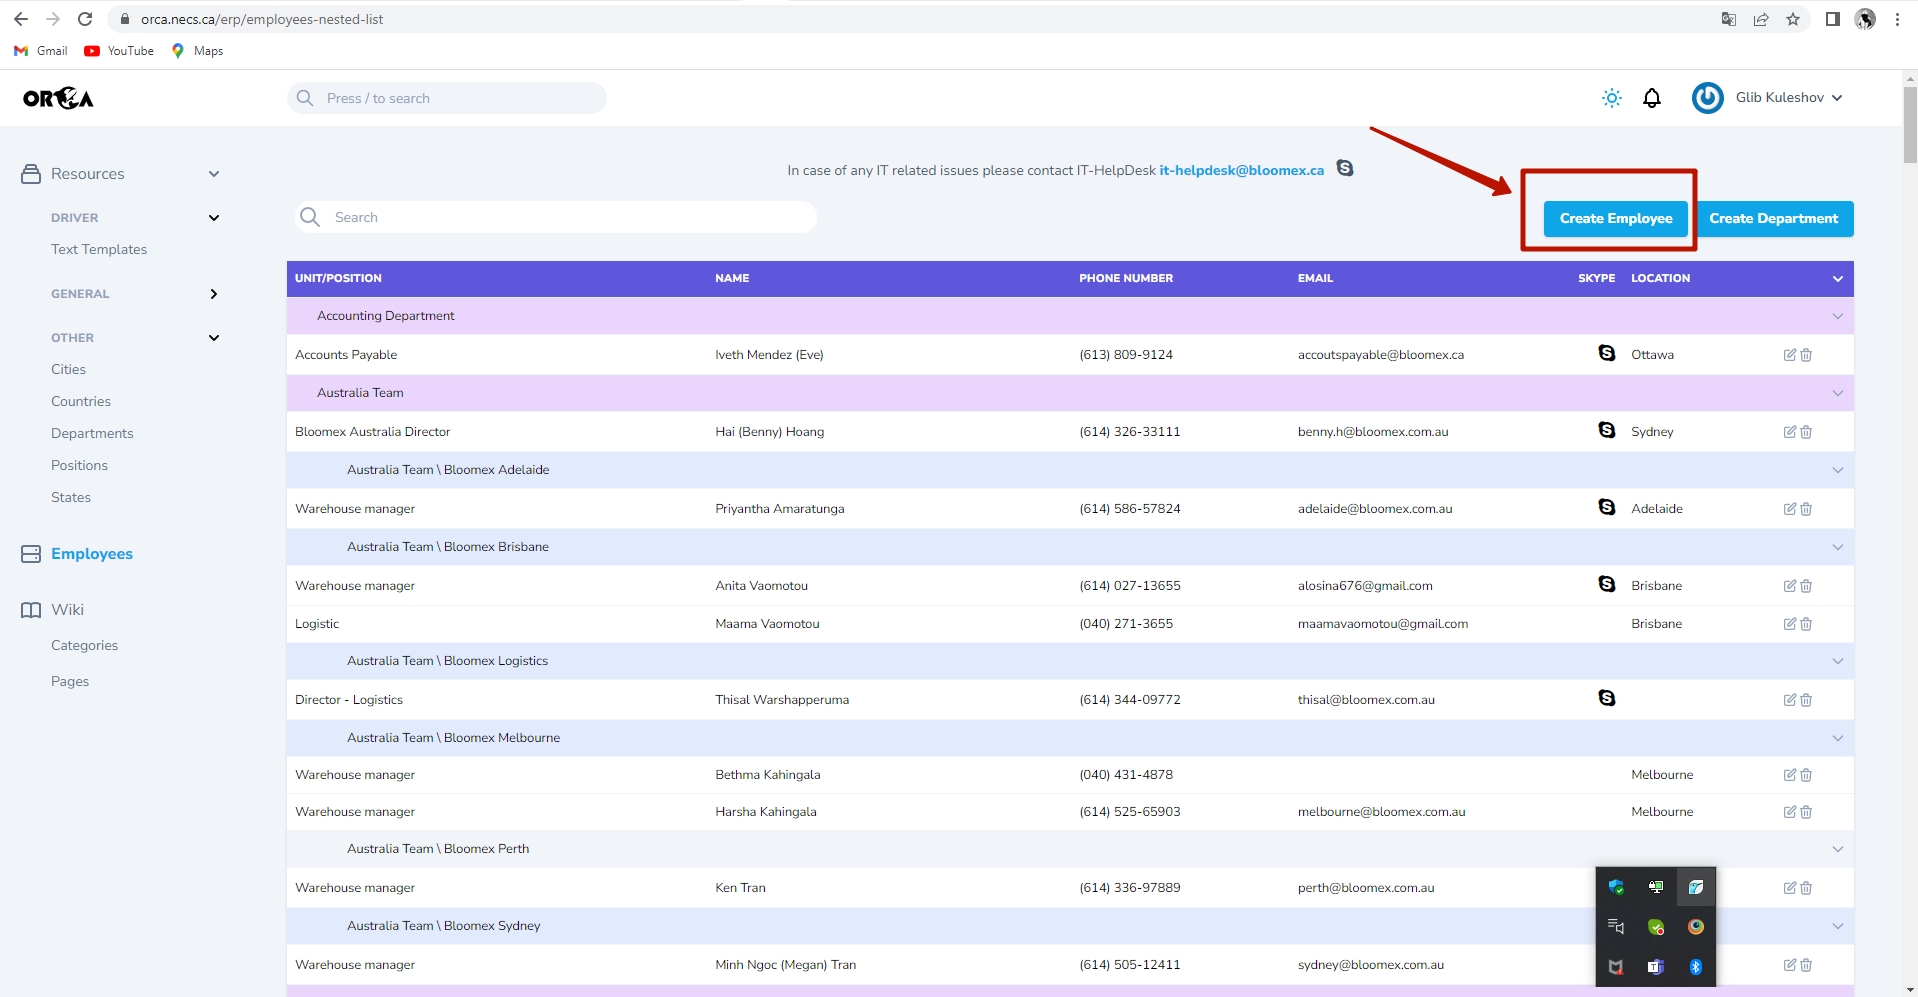The width and height of the screenshot is (1918, 997).
Task: Open the Glib Kuleshov user dropdown
Action: pyautogui.click(x=1767, y=98)
